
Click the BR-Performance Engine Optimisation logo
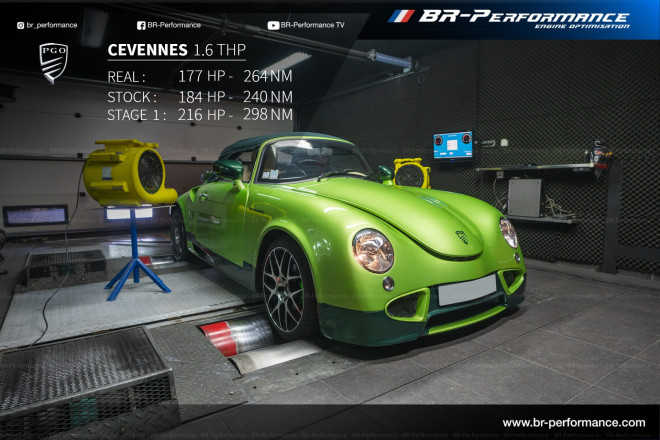(x=523, y=18)
